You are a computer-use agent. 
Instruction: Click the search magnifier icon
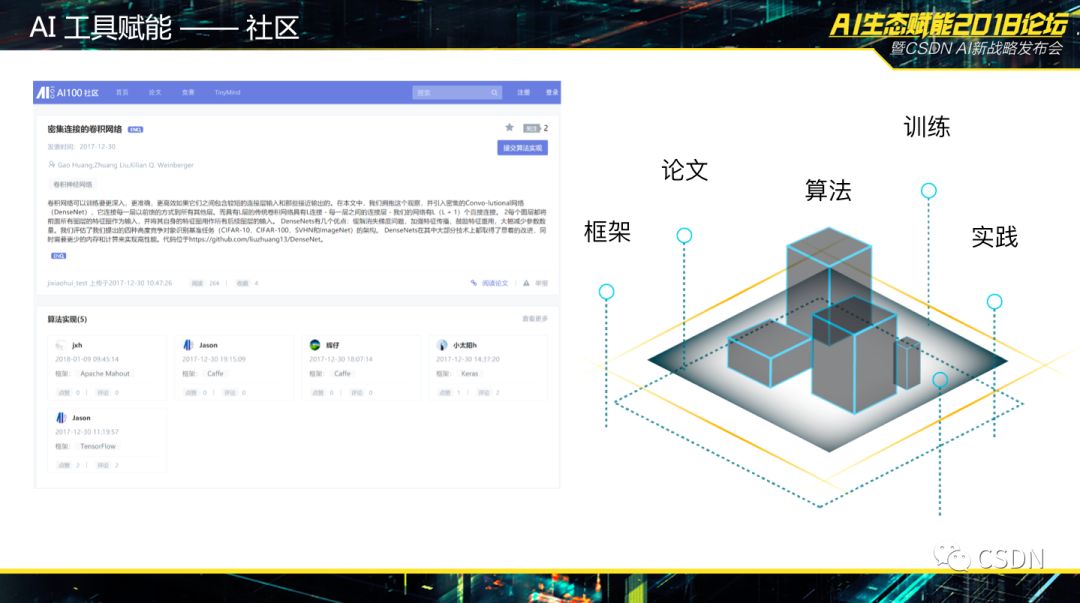tap(496, 92)
